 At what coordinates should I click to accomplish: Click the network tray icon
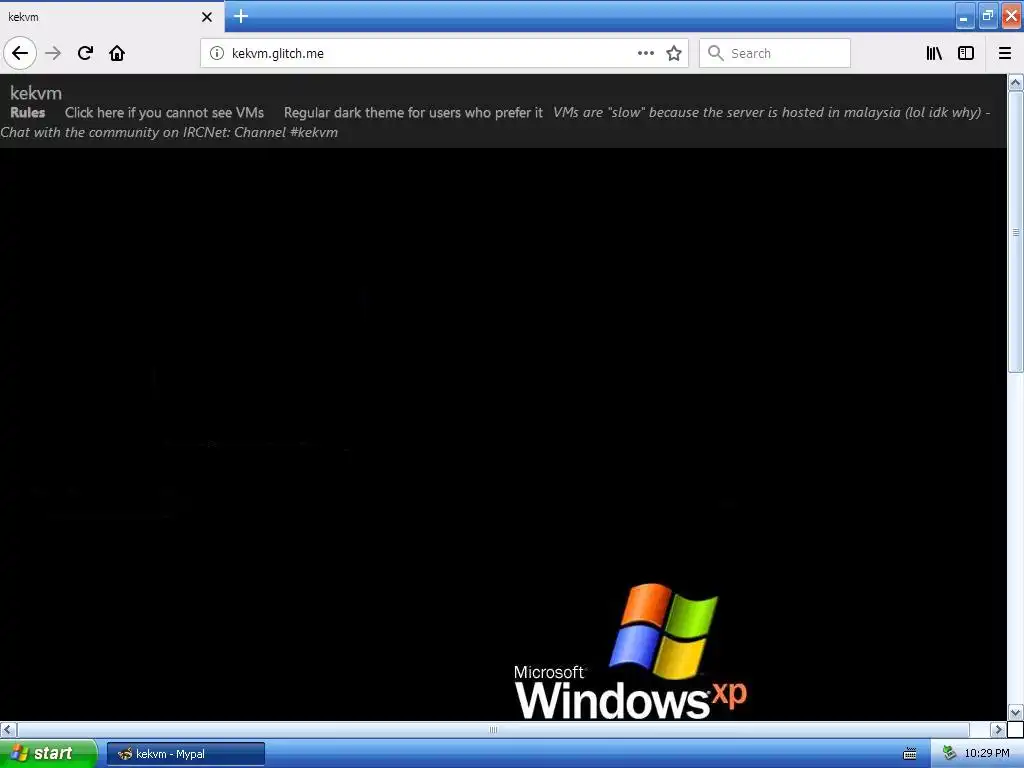[x=949, y=754]
